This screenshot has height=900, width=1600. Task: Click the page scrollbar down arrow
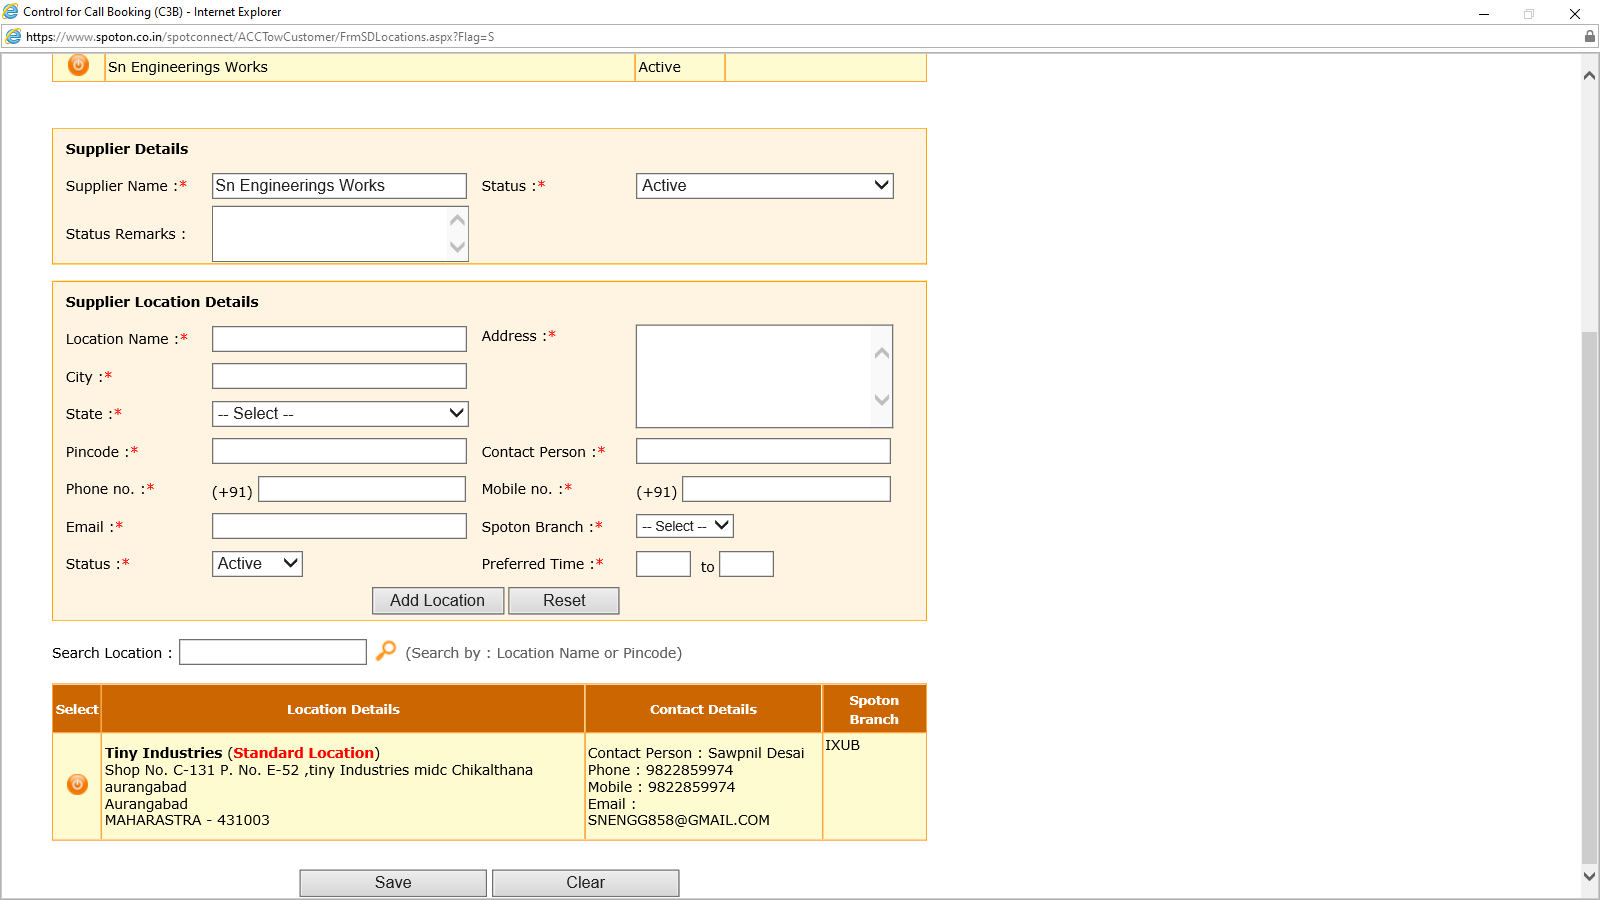coord(1589,876)
